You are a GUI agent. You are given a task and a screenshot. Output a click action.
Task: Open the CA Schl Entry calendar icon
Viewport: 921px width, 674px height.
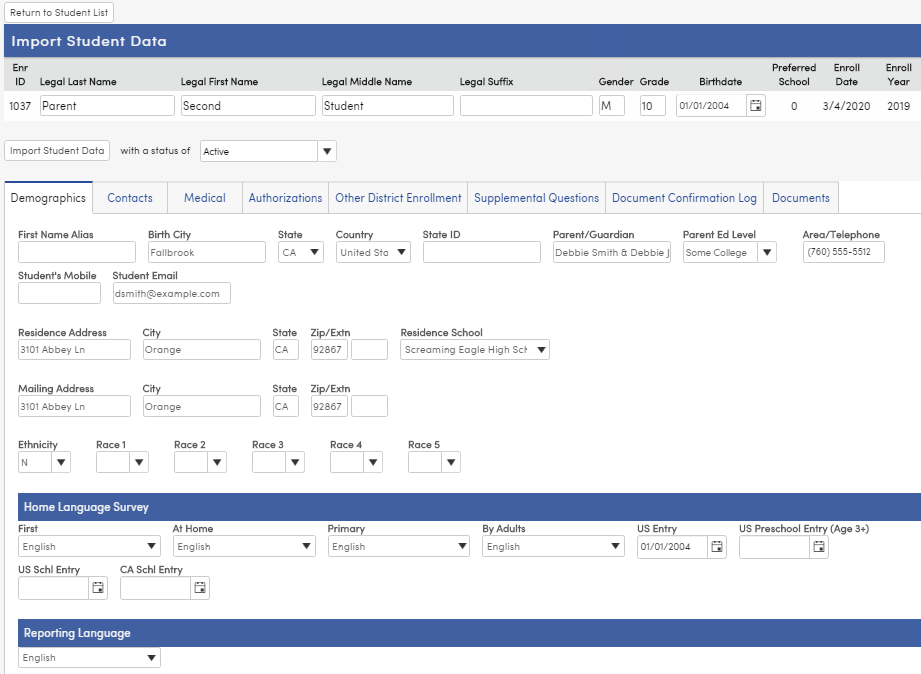pyautogui.click(x=199, y=587)
